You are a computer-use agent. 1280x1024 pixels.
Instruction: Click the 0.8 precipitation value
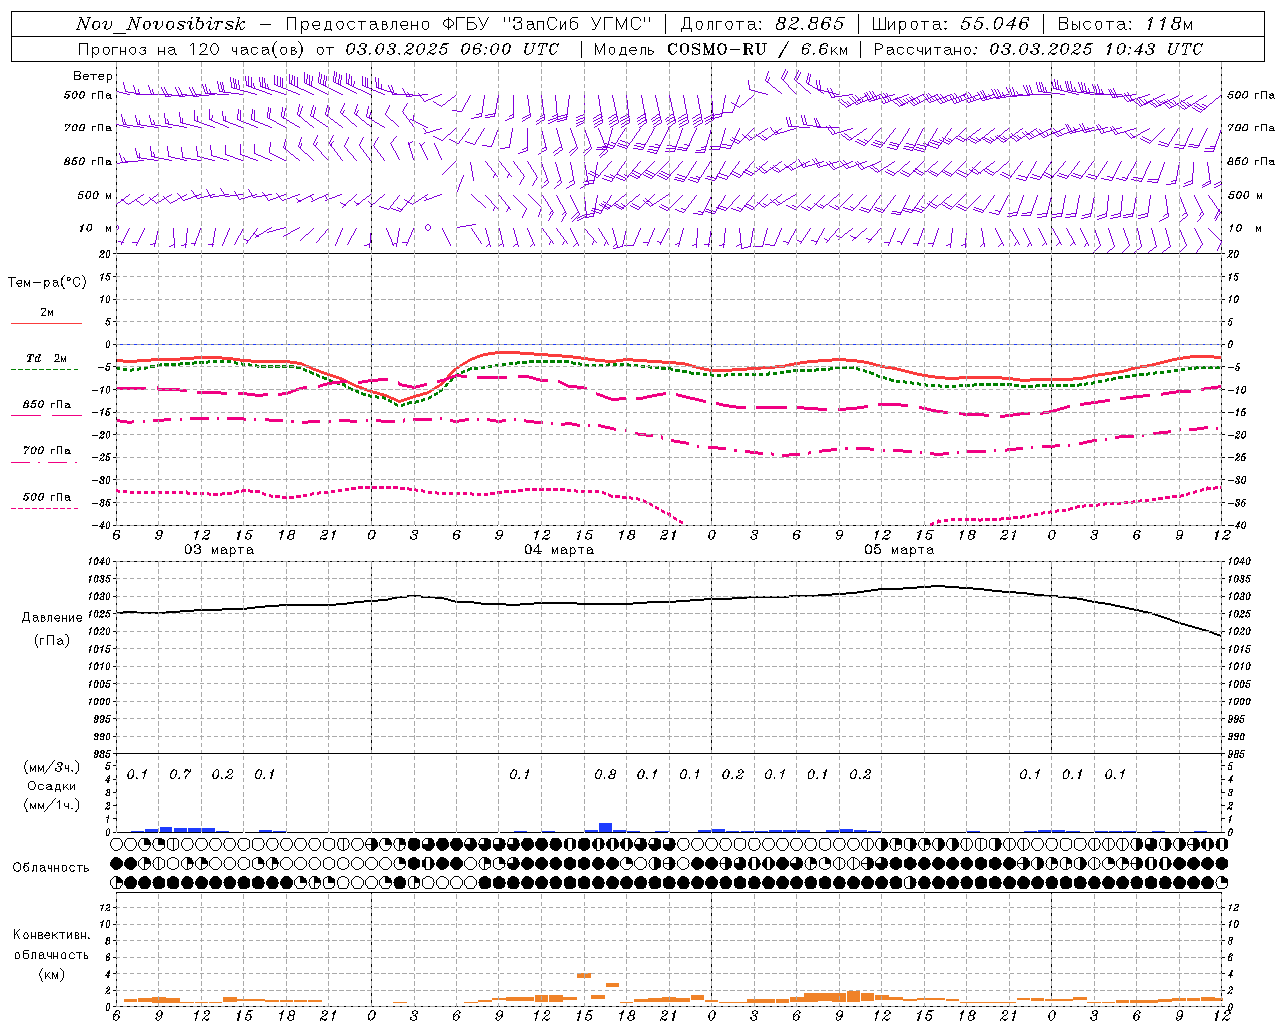click(x=605, y=775)
